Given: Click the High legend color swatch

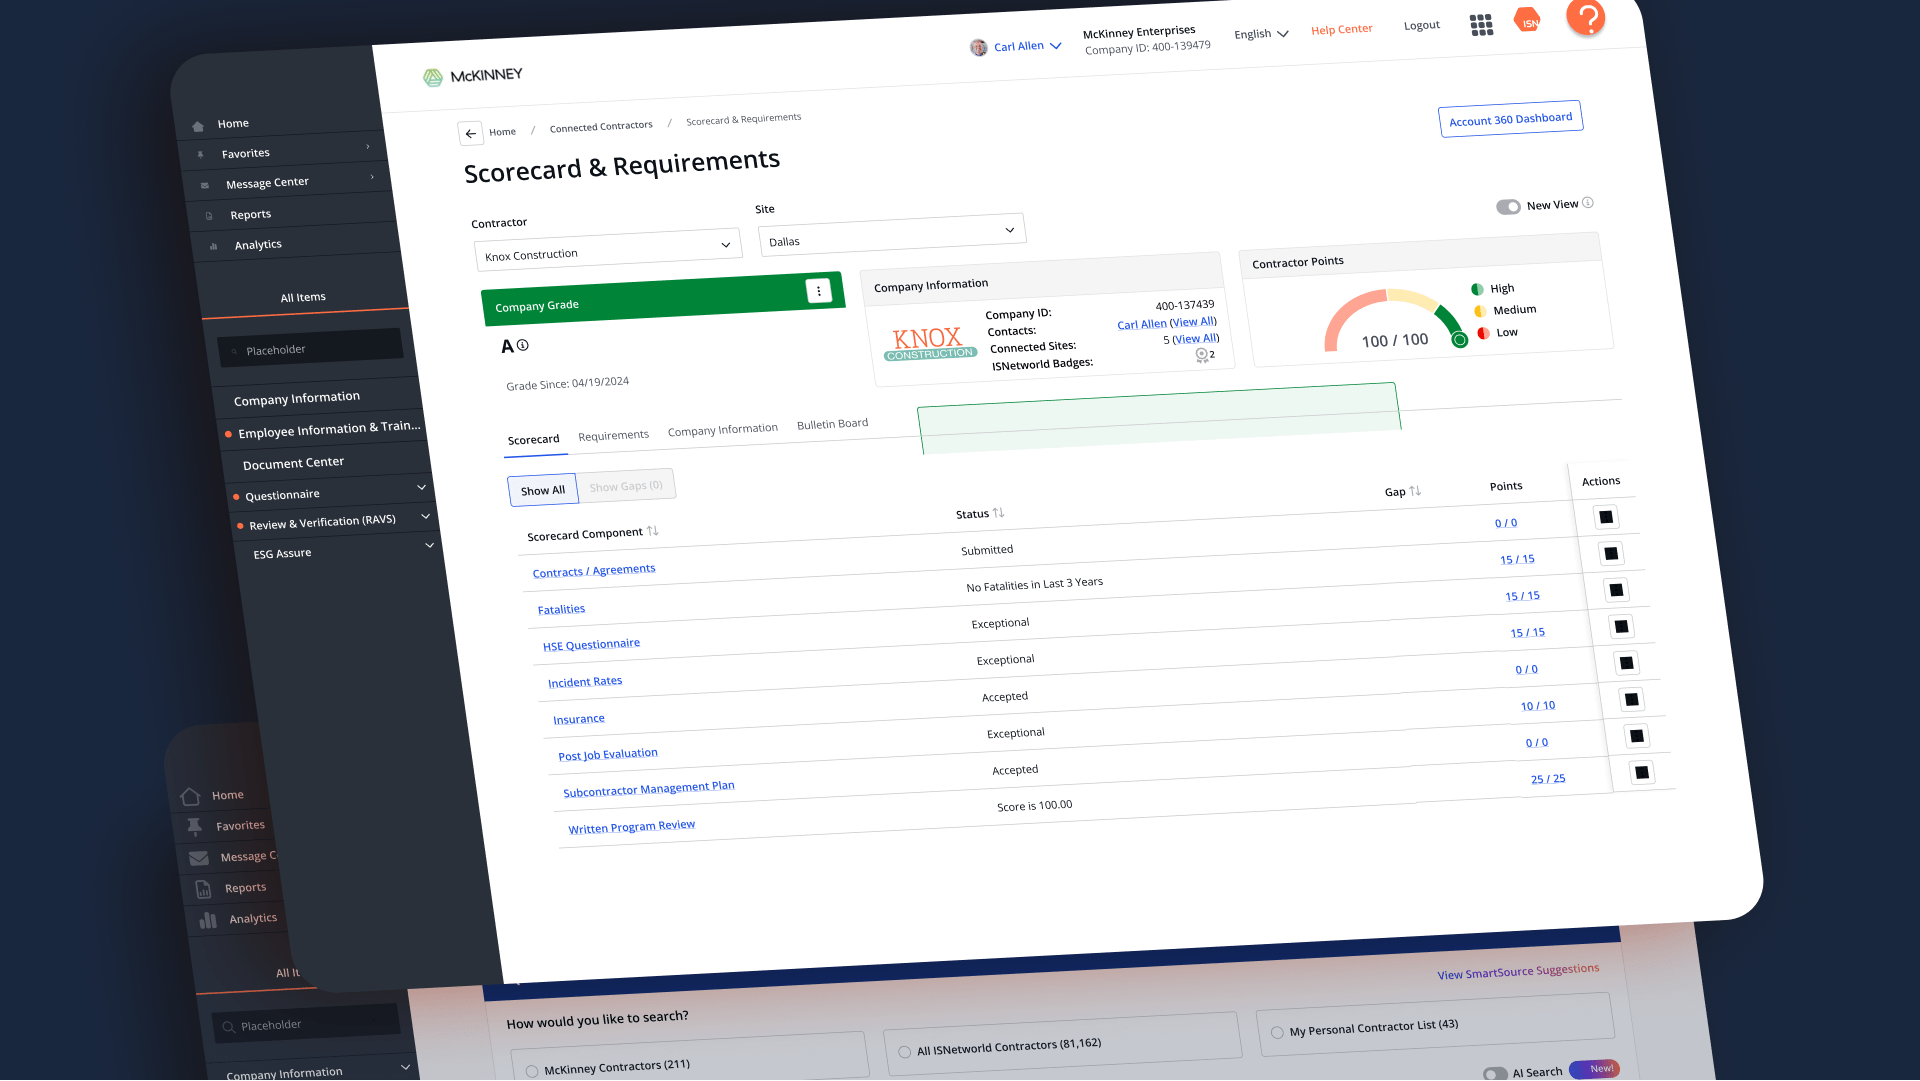Looking at the screenshot, I should tap(1477, 289).
